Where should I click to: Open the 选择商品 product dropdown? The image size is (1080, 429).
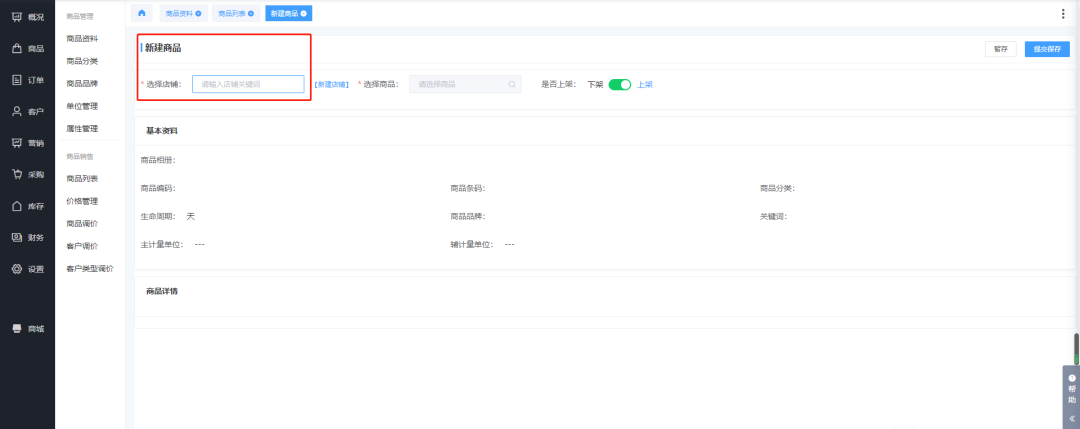(465, 85)
